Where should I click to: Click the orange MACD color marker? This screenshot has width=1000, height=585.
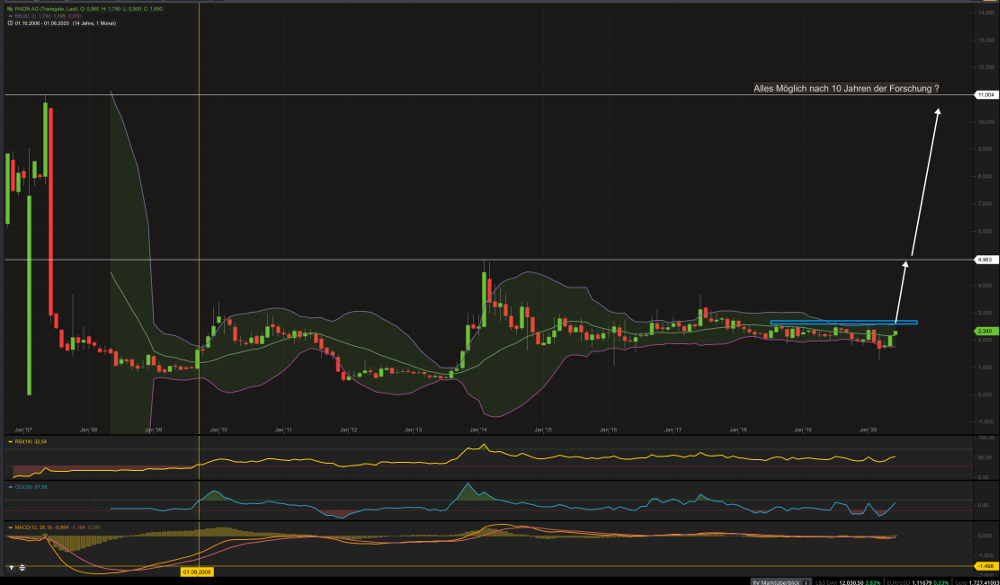[10, 527]
